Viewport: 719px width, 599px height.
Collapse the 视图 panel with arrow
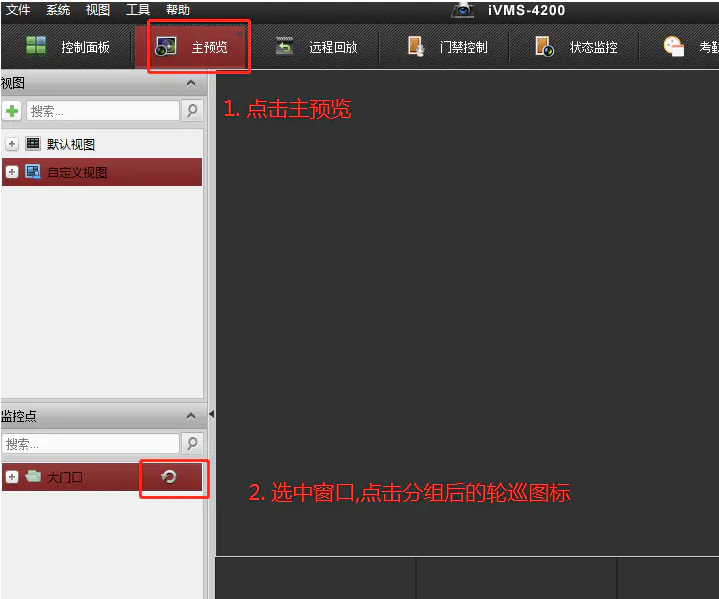coord(191,84)
